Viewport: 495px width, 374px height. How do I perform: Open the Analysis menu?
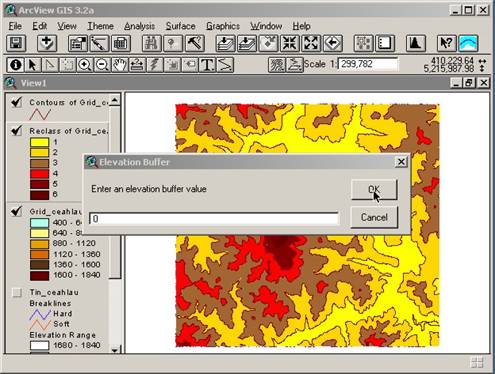tap(139, 26)
